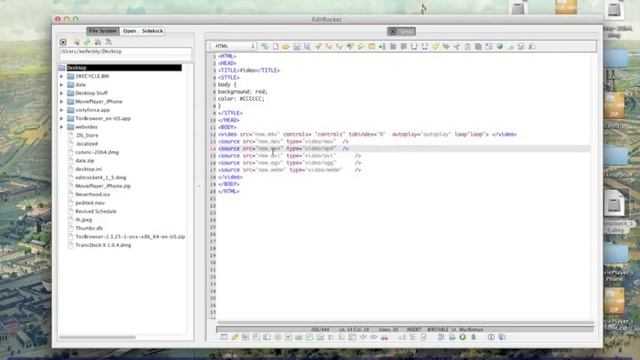
Task: Click the orange open-folder icon in editor toolbar
Action: click(286, 47)
